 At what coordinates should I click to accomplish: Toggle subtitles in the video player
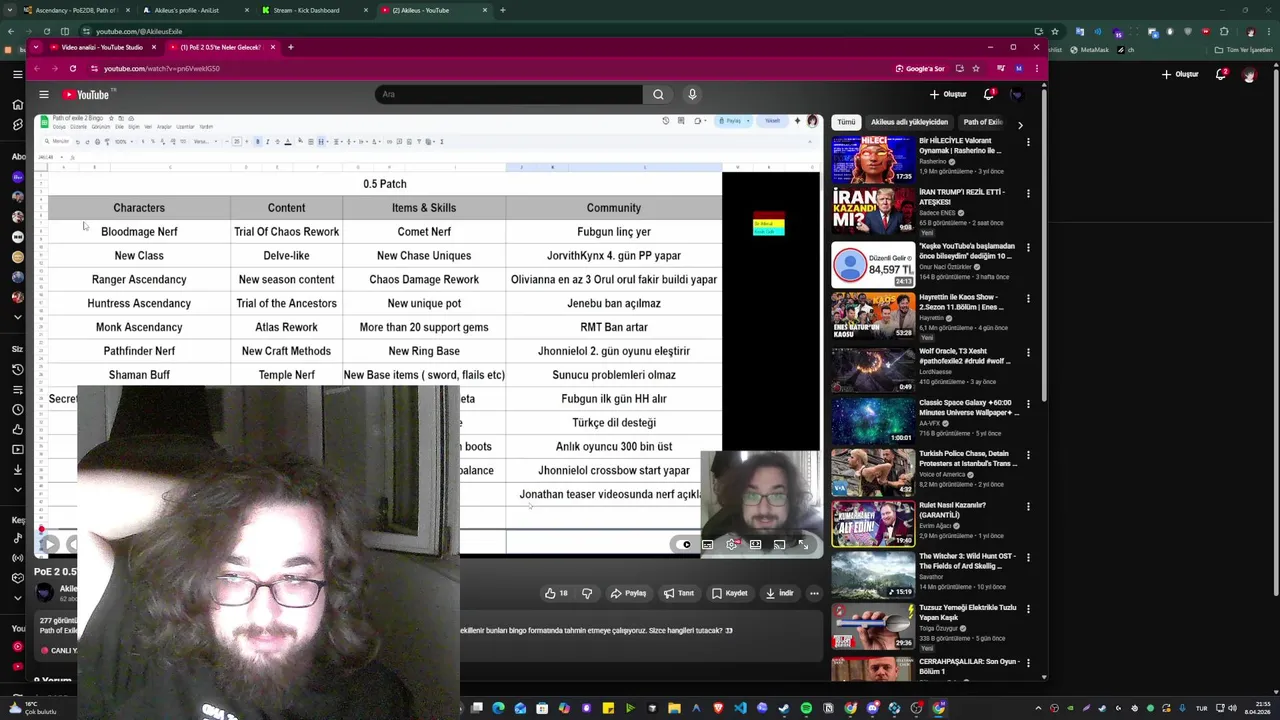pyautogui.click(x=708, y=544)
